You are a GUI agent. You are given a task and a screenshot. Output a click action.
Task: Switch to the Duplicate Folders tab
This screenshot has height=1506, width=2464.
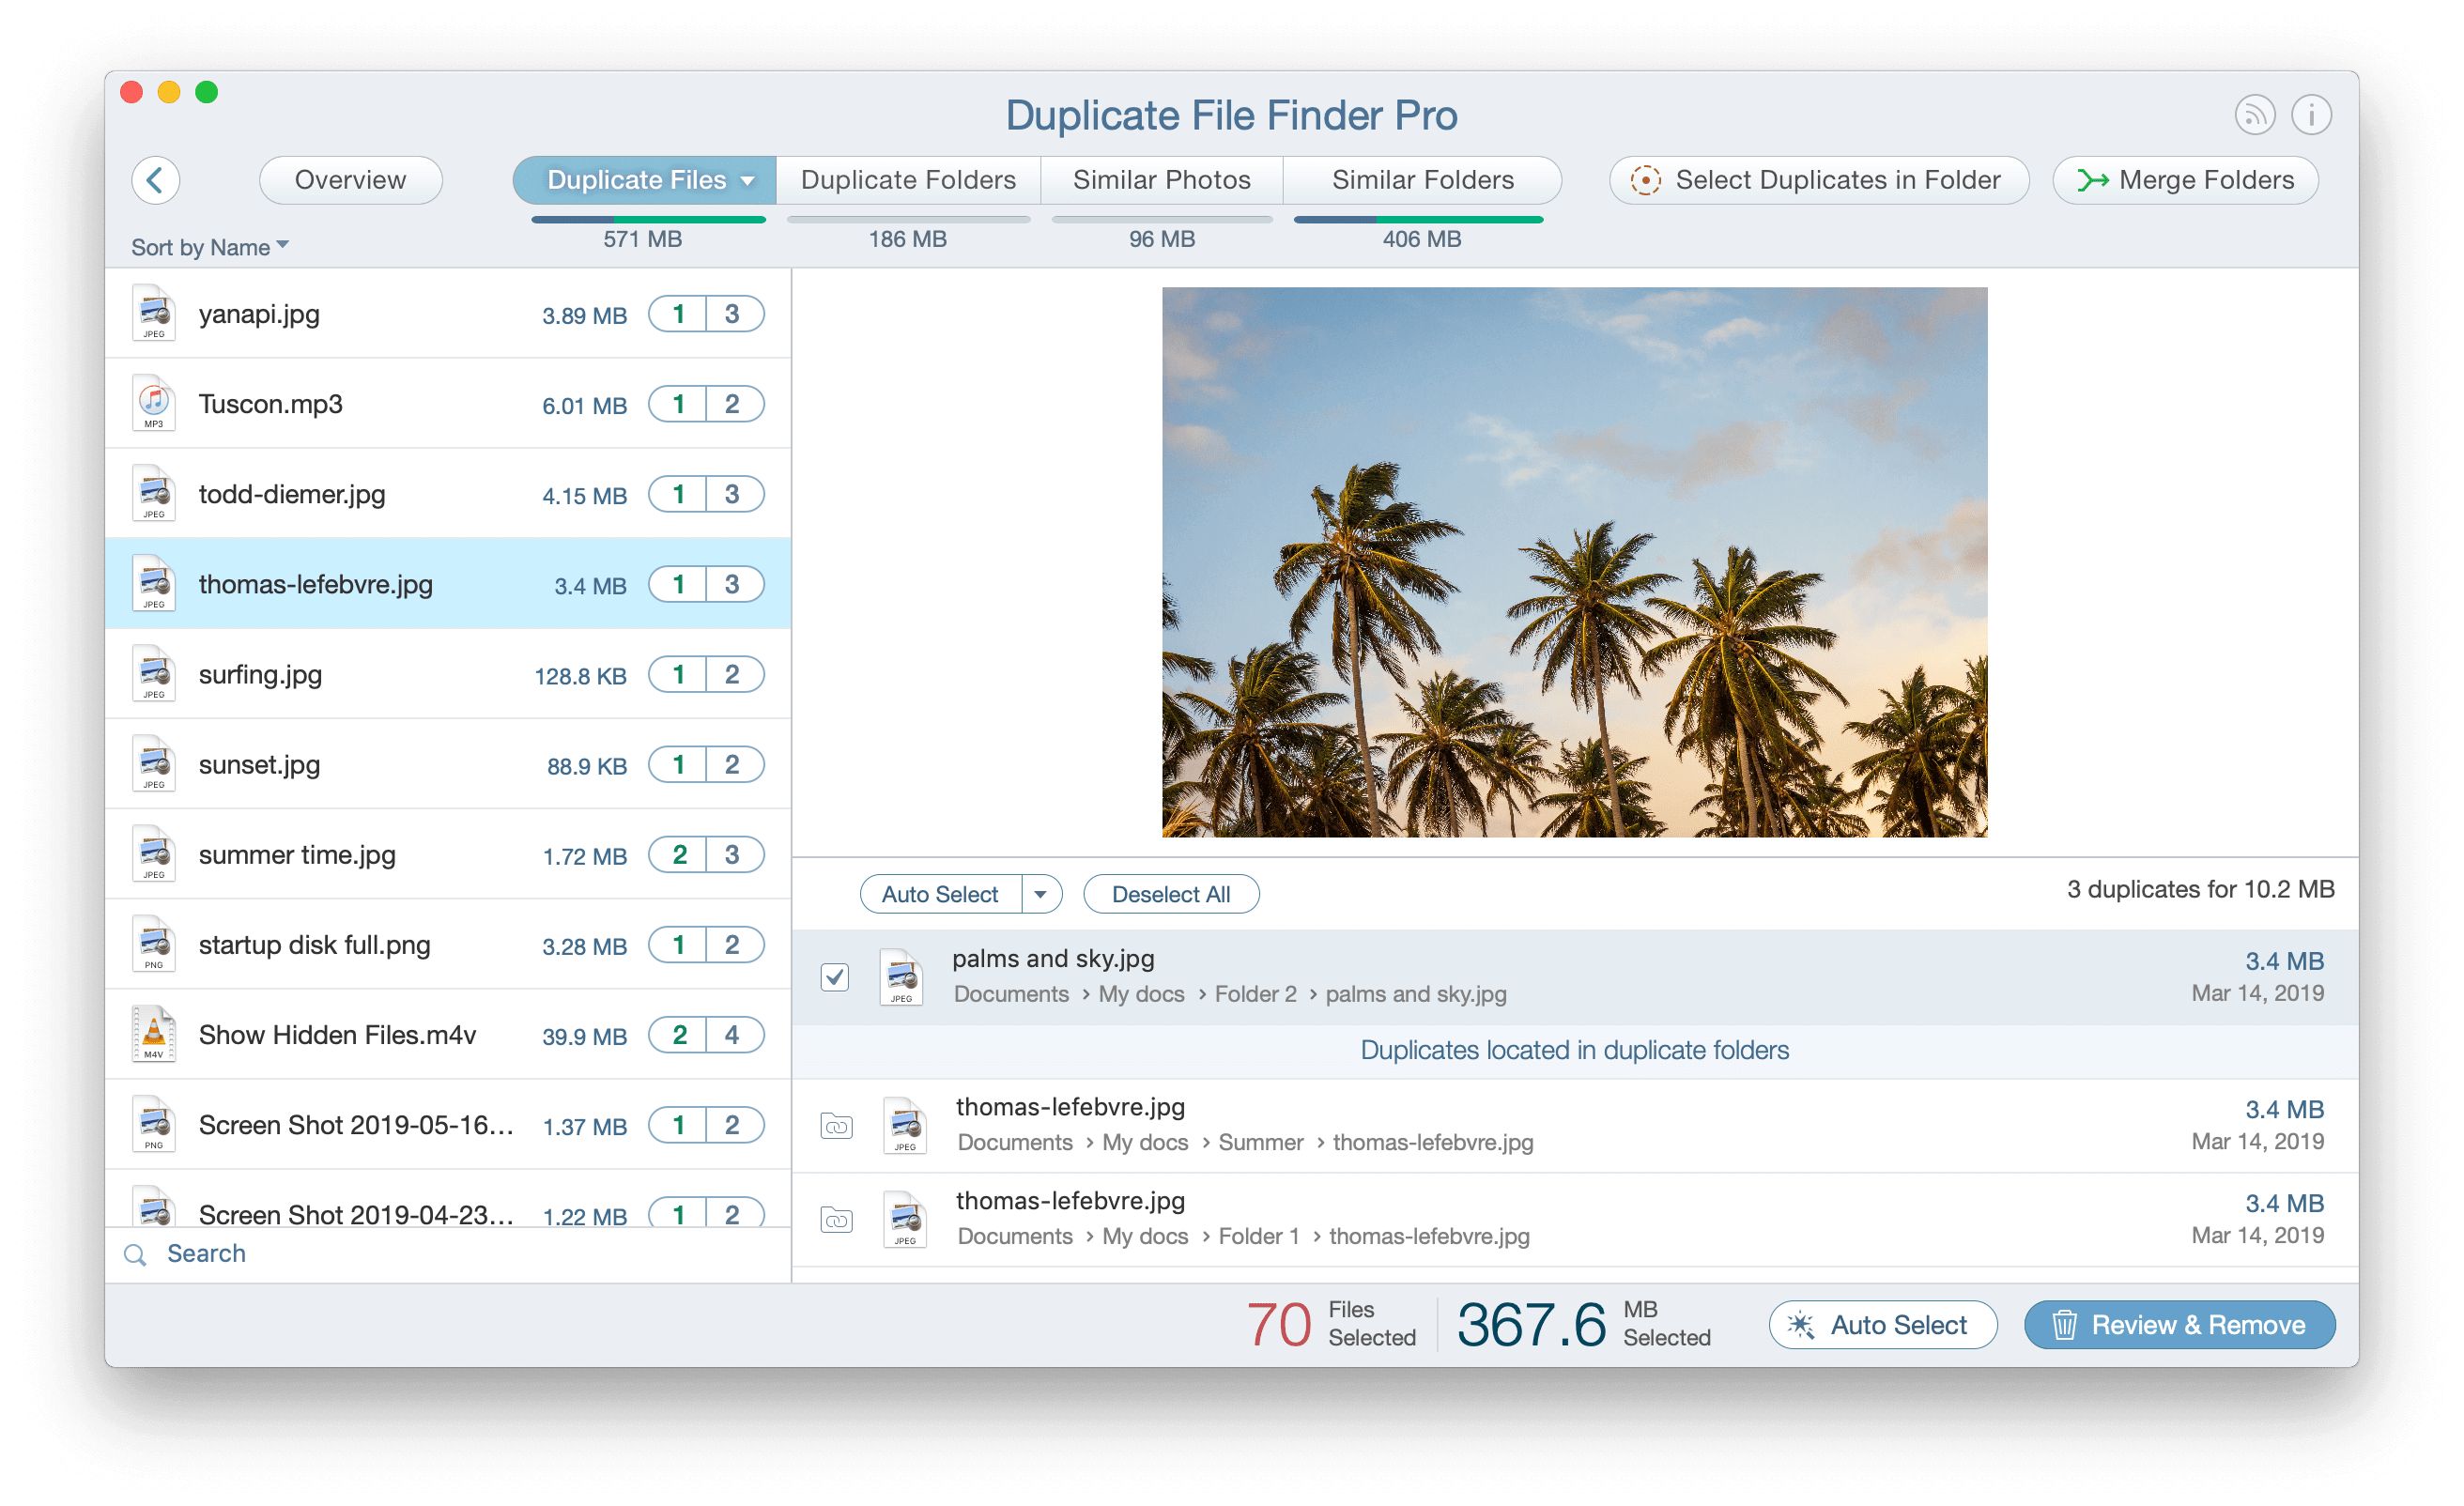[x=906, y=177]
